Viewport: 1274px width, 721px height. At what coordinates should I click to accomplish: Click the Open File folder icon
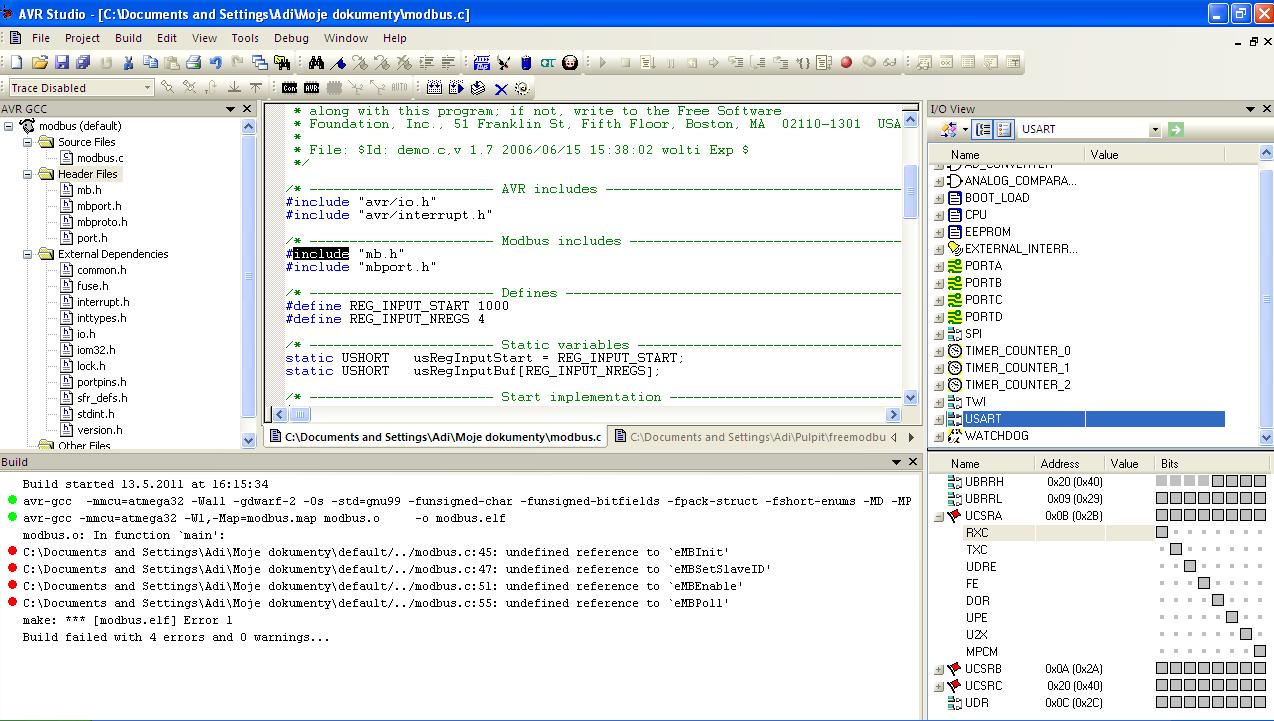(39, 62)
